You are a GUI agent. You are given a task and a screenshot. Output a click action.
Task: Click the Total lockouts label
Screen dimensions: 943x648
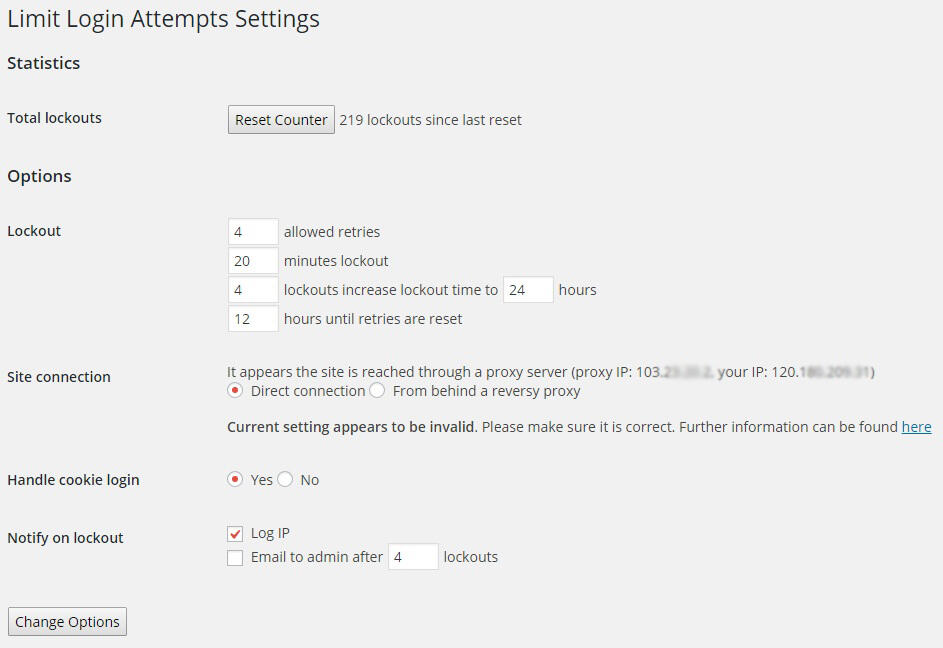tap(54, 118)
